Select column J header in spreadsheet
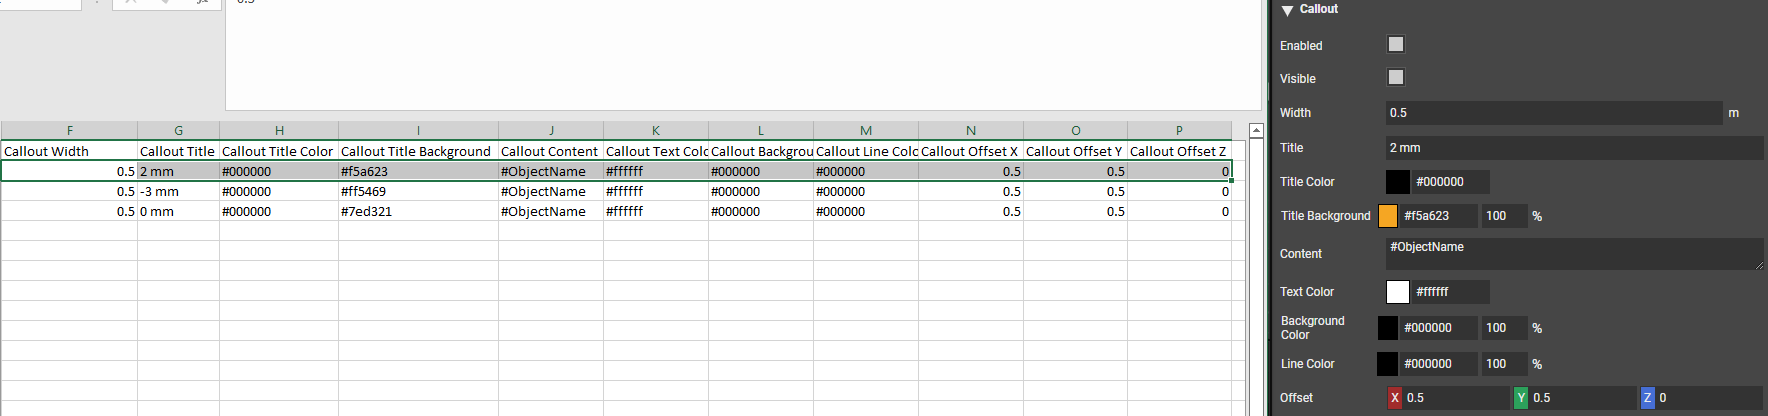The width and height of the screenshot is (1768, 416). click(551, 131)
